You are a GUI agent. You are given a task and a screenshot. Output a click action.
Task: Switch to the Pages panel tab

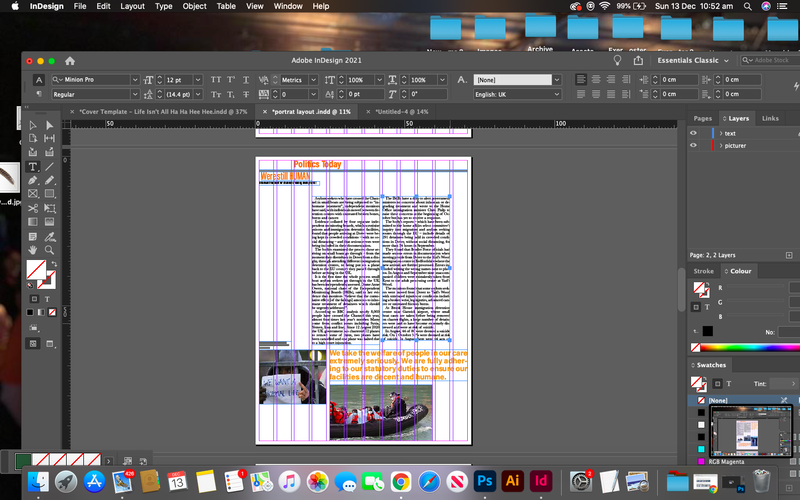[703, 118]
